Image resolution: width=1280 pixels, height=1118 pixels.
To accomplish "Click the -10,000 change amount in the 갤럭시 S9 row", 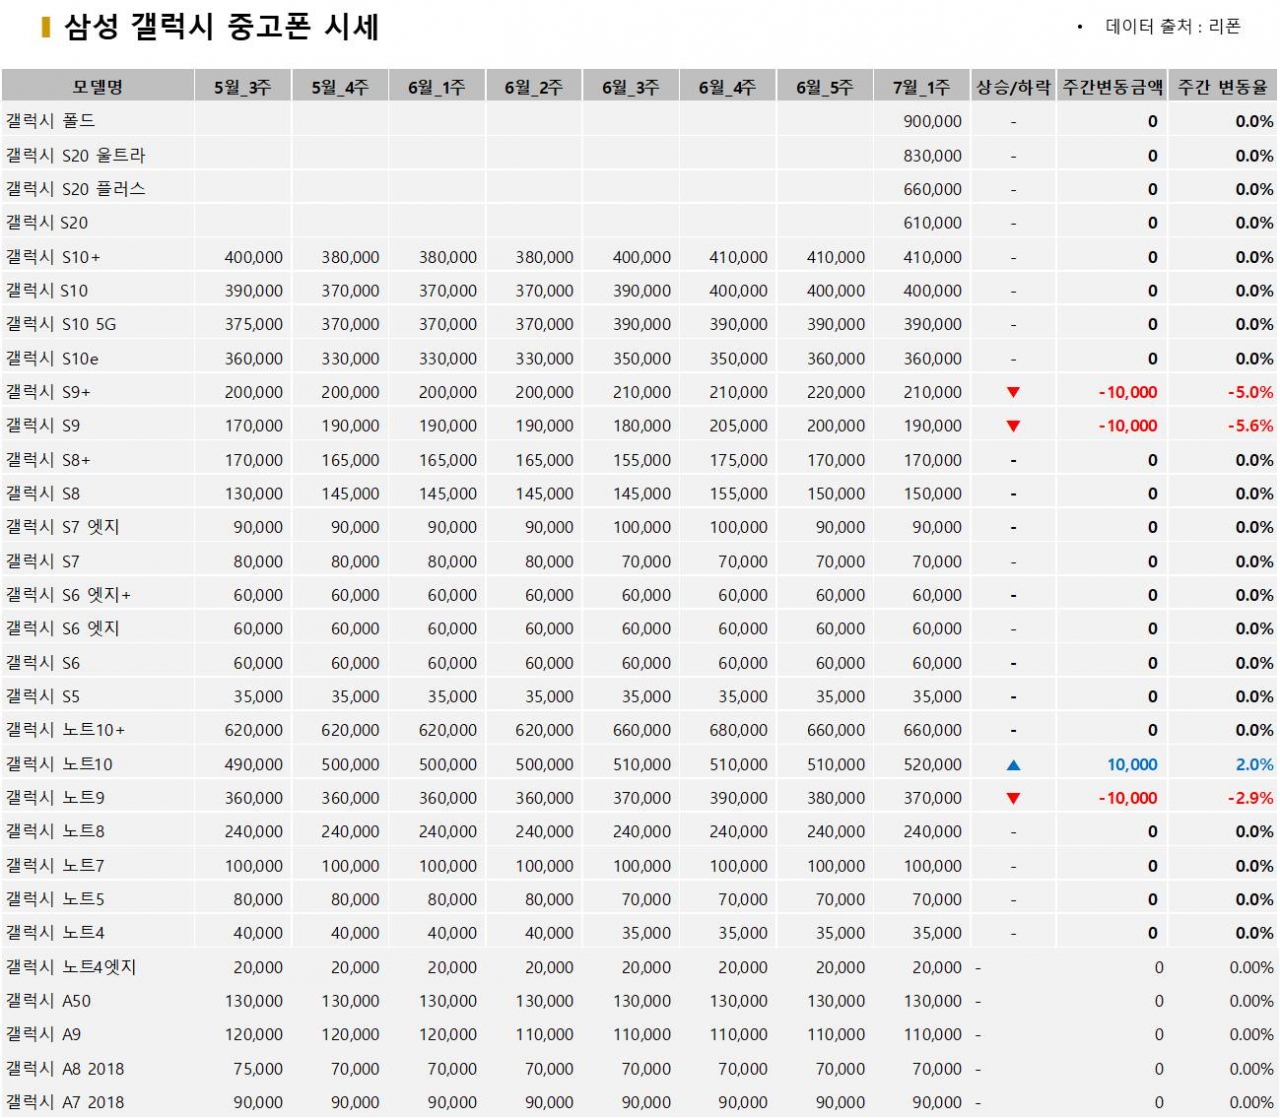I will click(x=1128, y=426).
